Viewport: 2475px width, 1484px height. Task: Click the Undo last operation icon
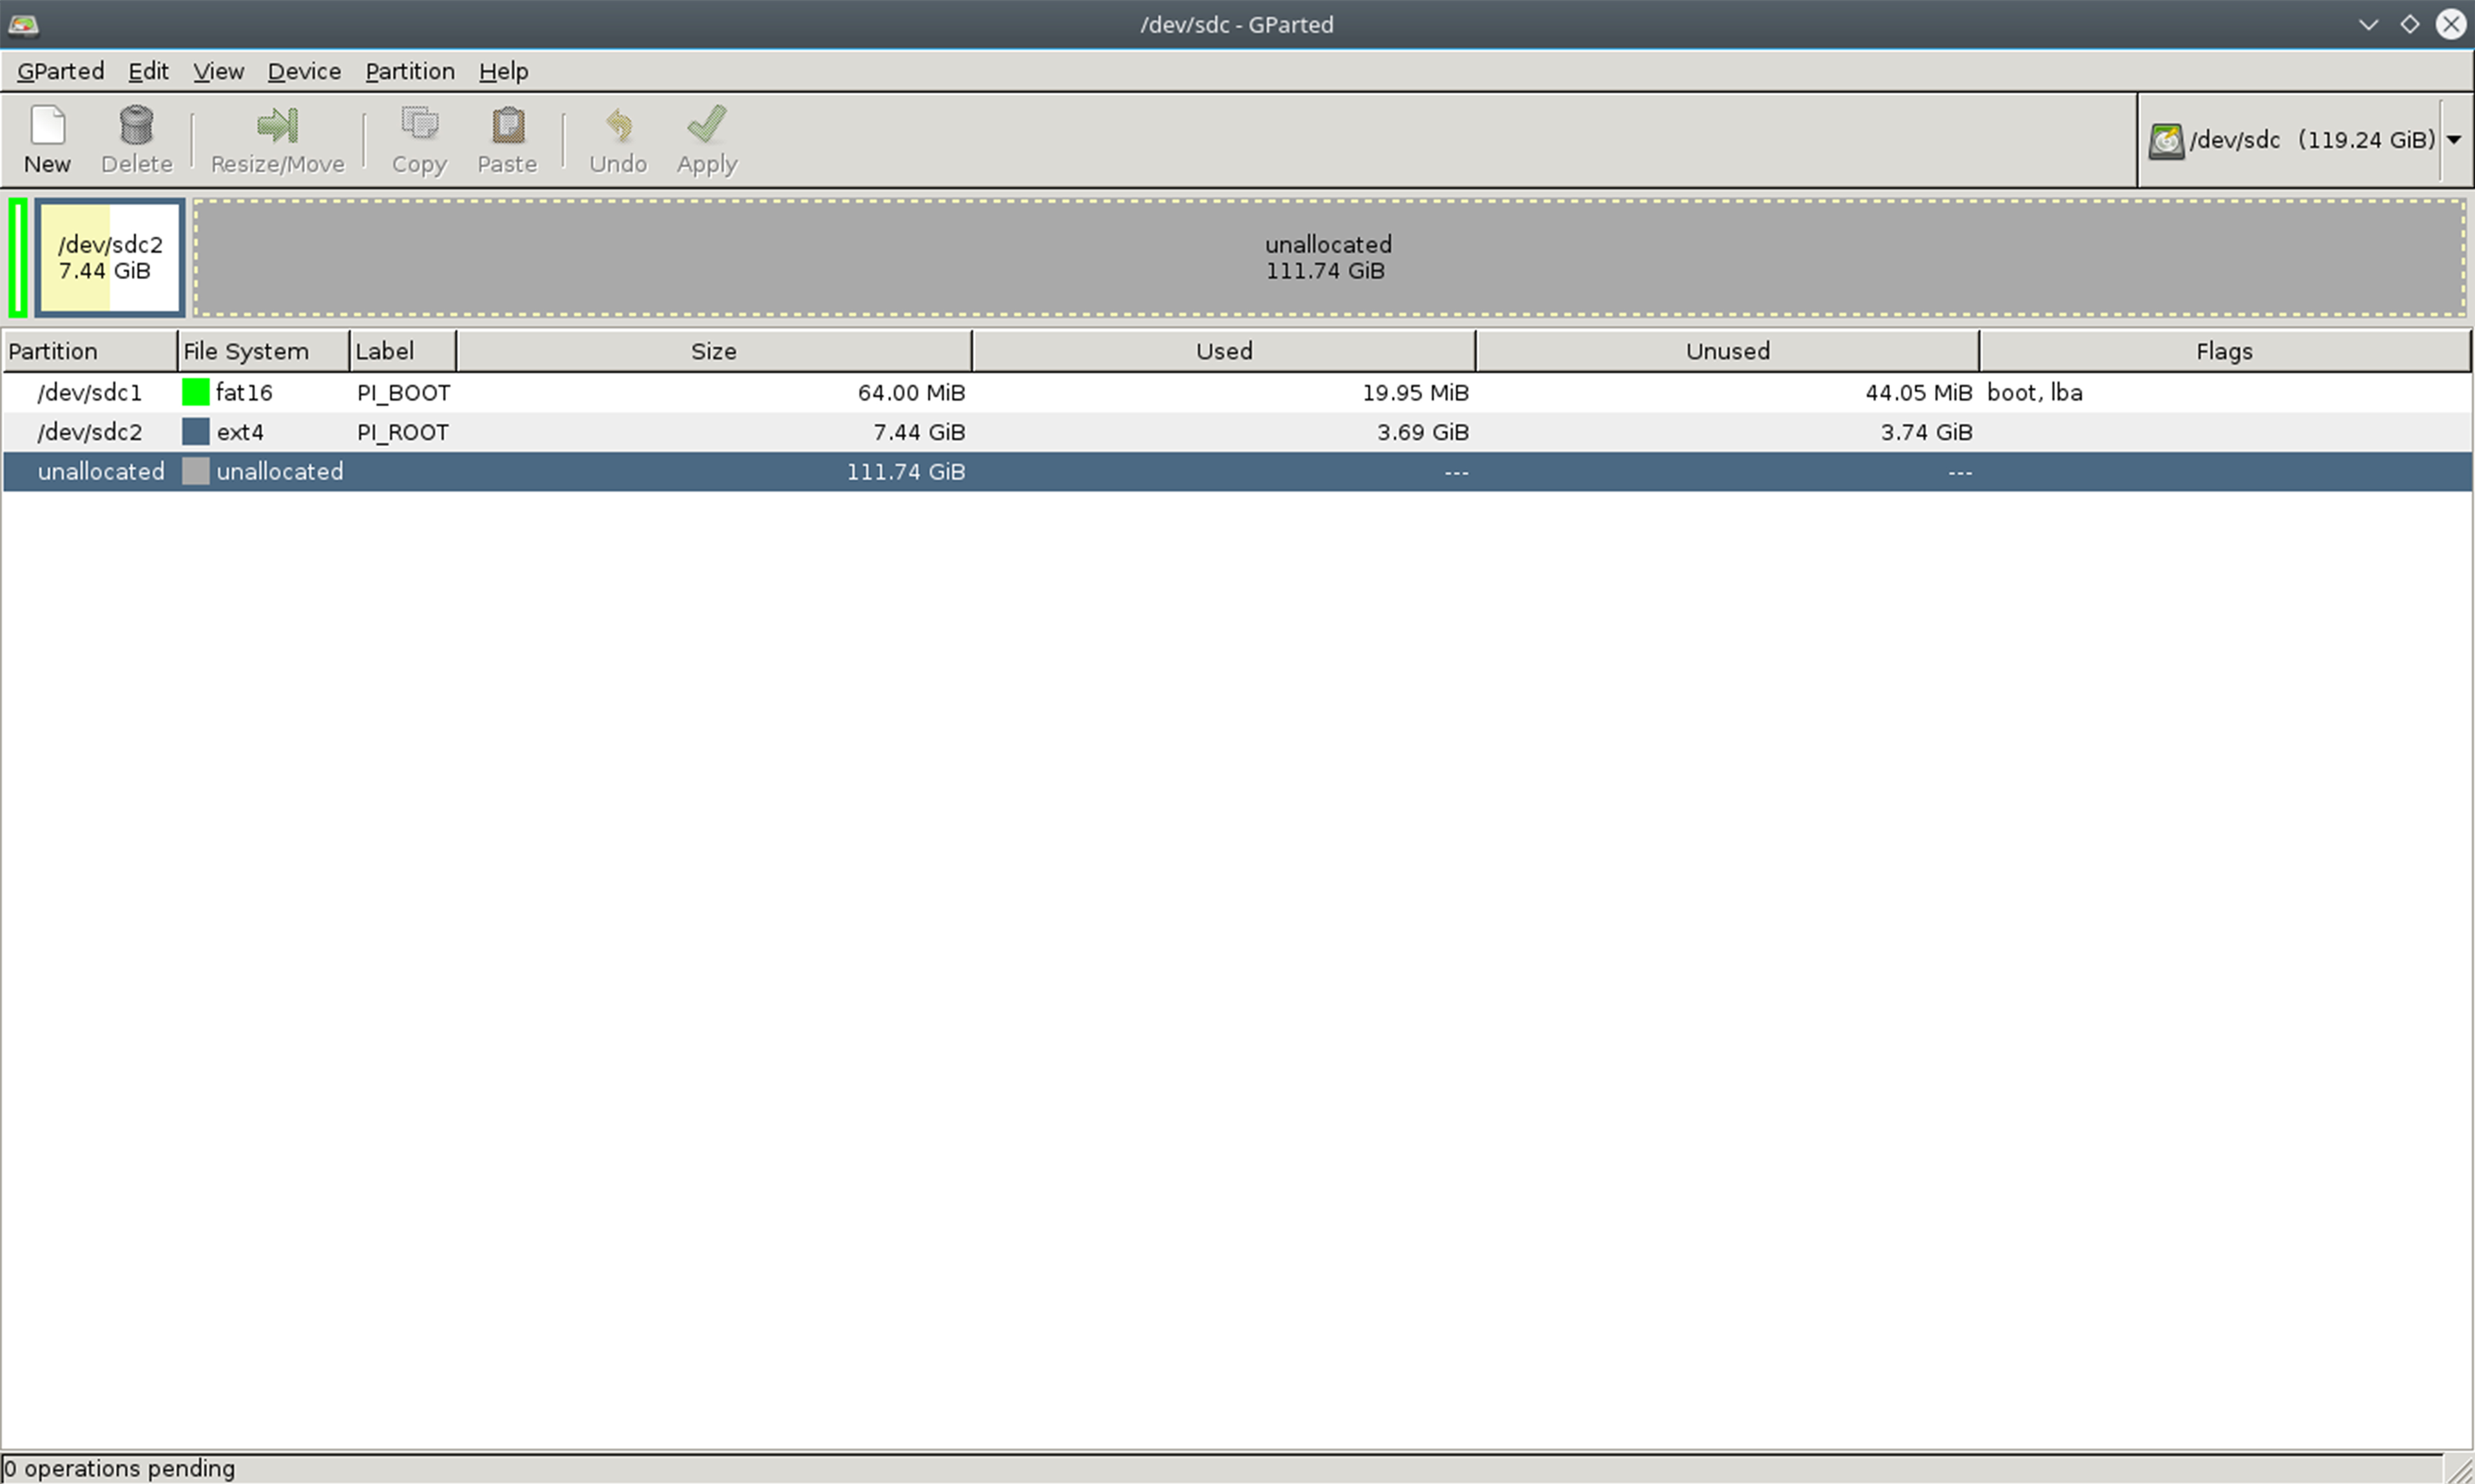coord(618,126)
